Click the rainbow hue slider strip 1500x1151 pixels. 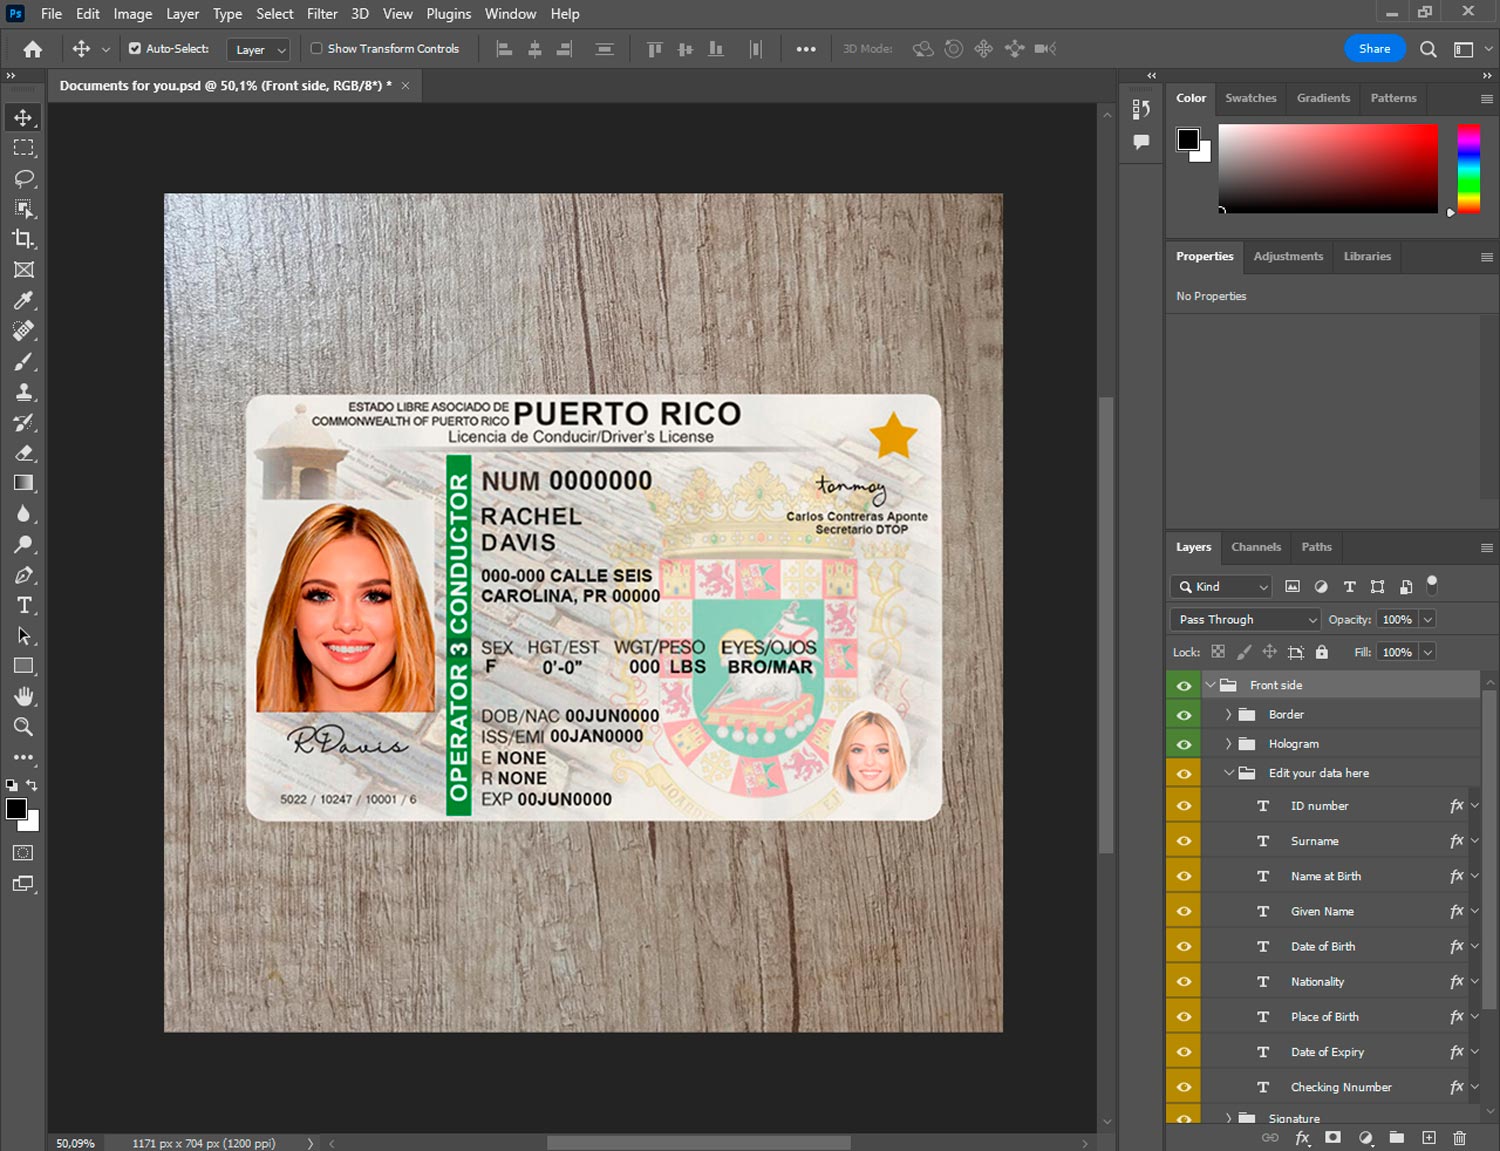[1467, 168]
